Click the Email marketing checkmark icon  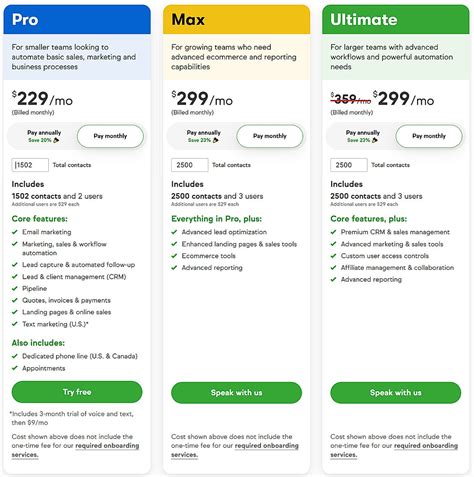tap(15, 232)
